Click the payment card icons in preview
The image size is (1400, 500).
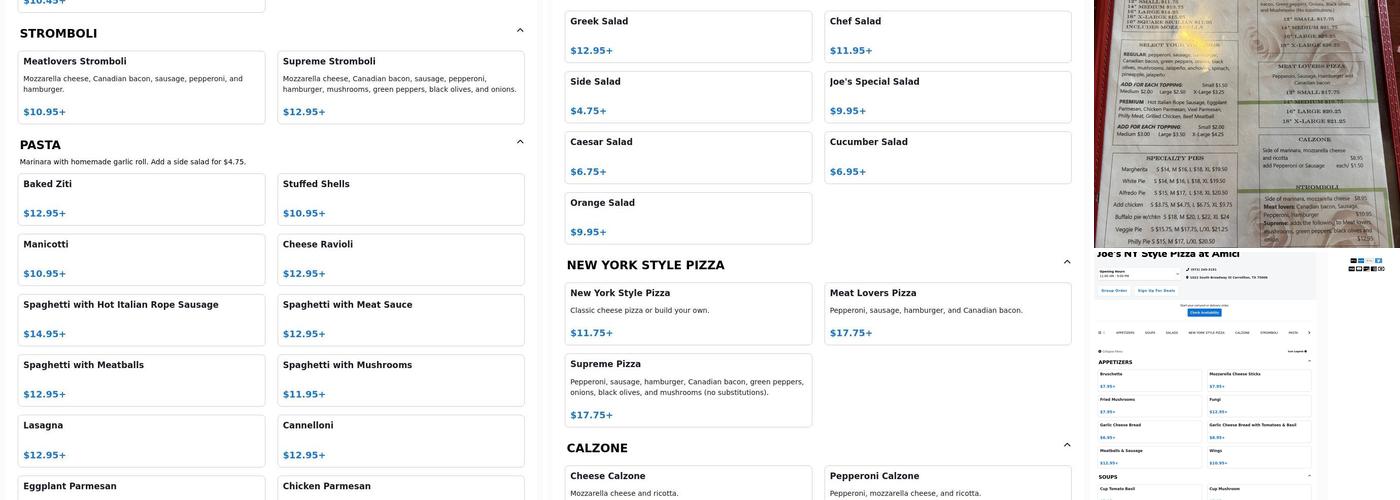(1365, 264)
